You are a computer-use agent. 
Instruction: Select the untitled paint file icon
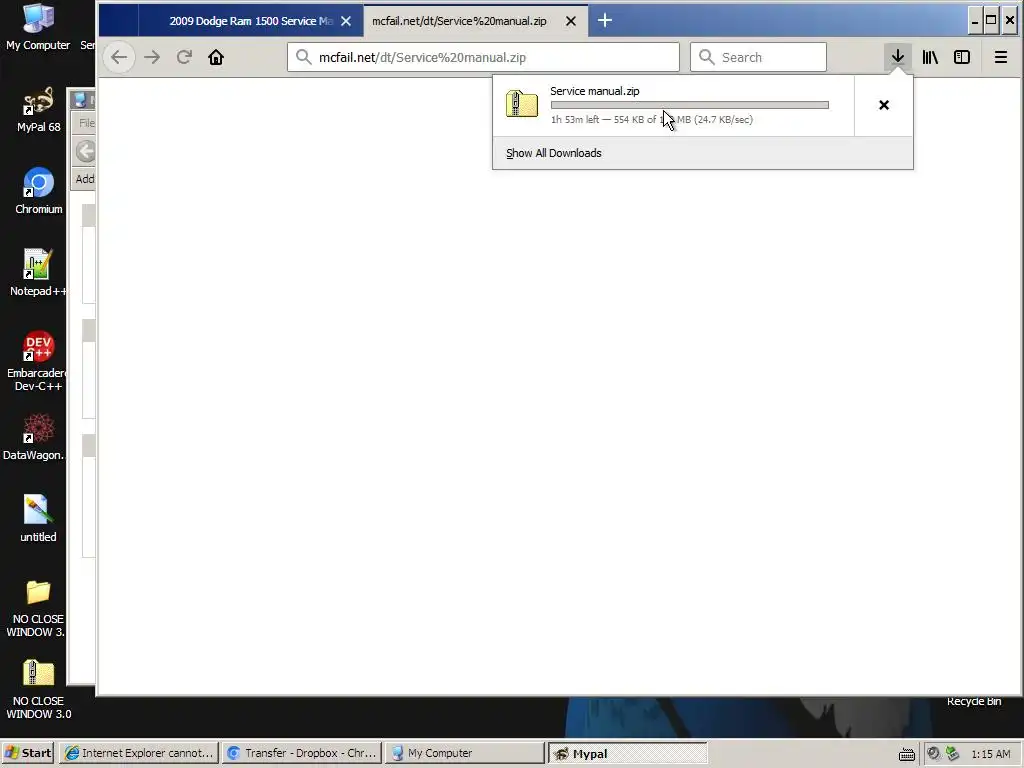point(38,519)
